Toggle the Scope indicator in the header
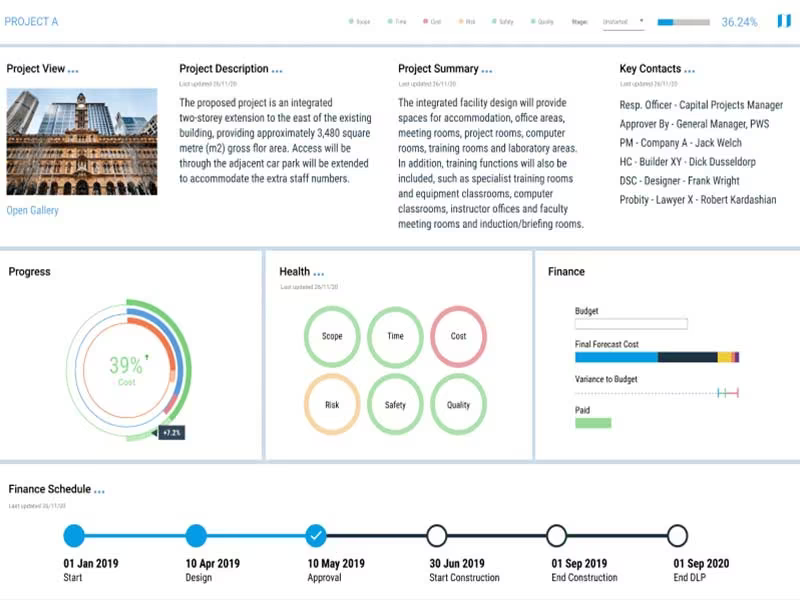 coord(360,21)
